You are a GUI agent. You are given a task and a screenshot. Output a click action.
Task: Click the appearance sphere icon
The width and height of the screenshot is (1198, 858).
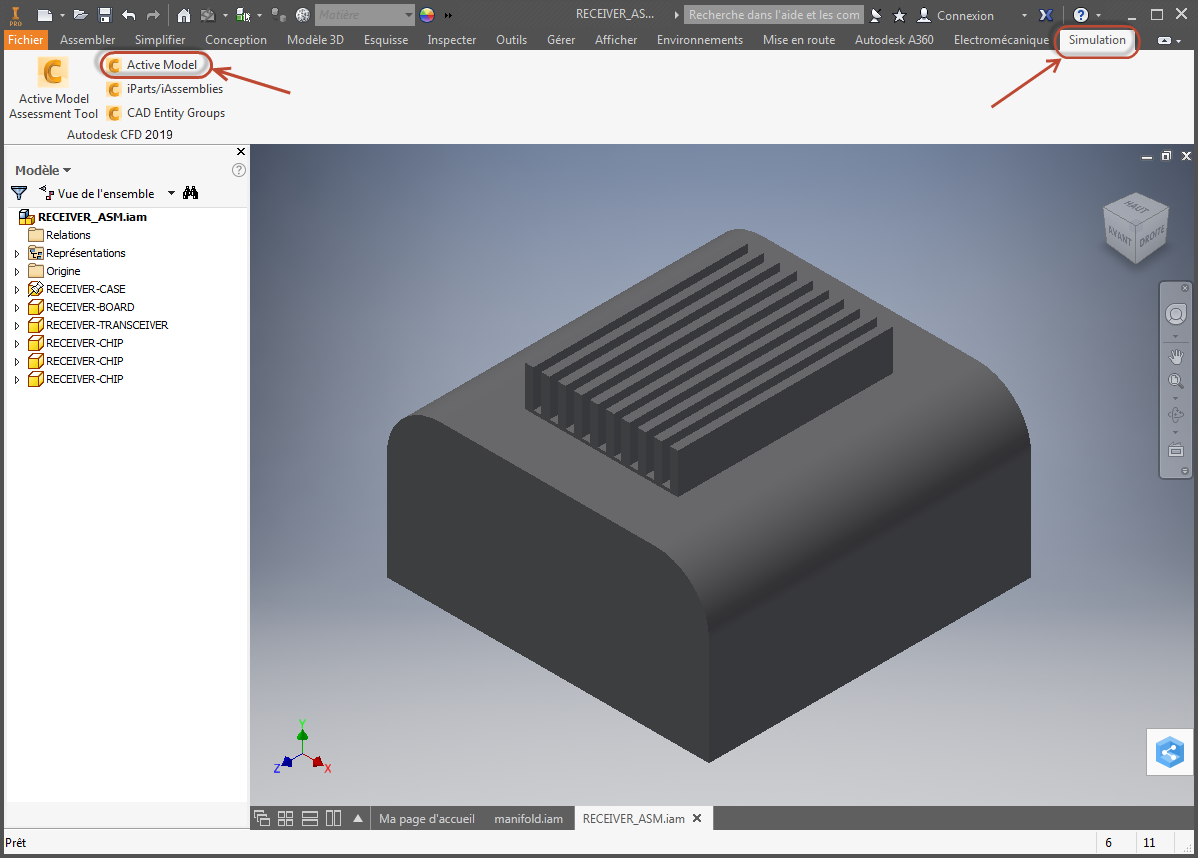(x=303, y=15)
